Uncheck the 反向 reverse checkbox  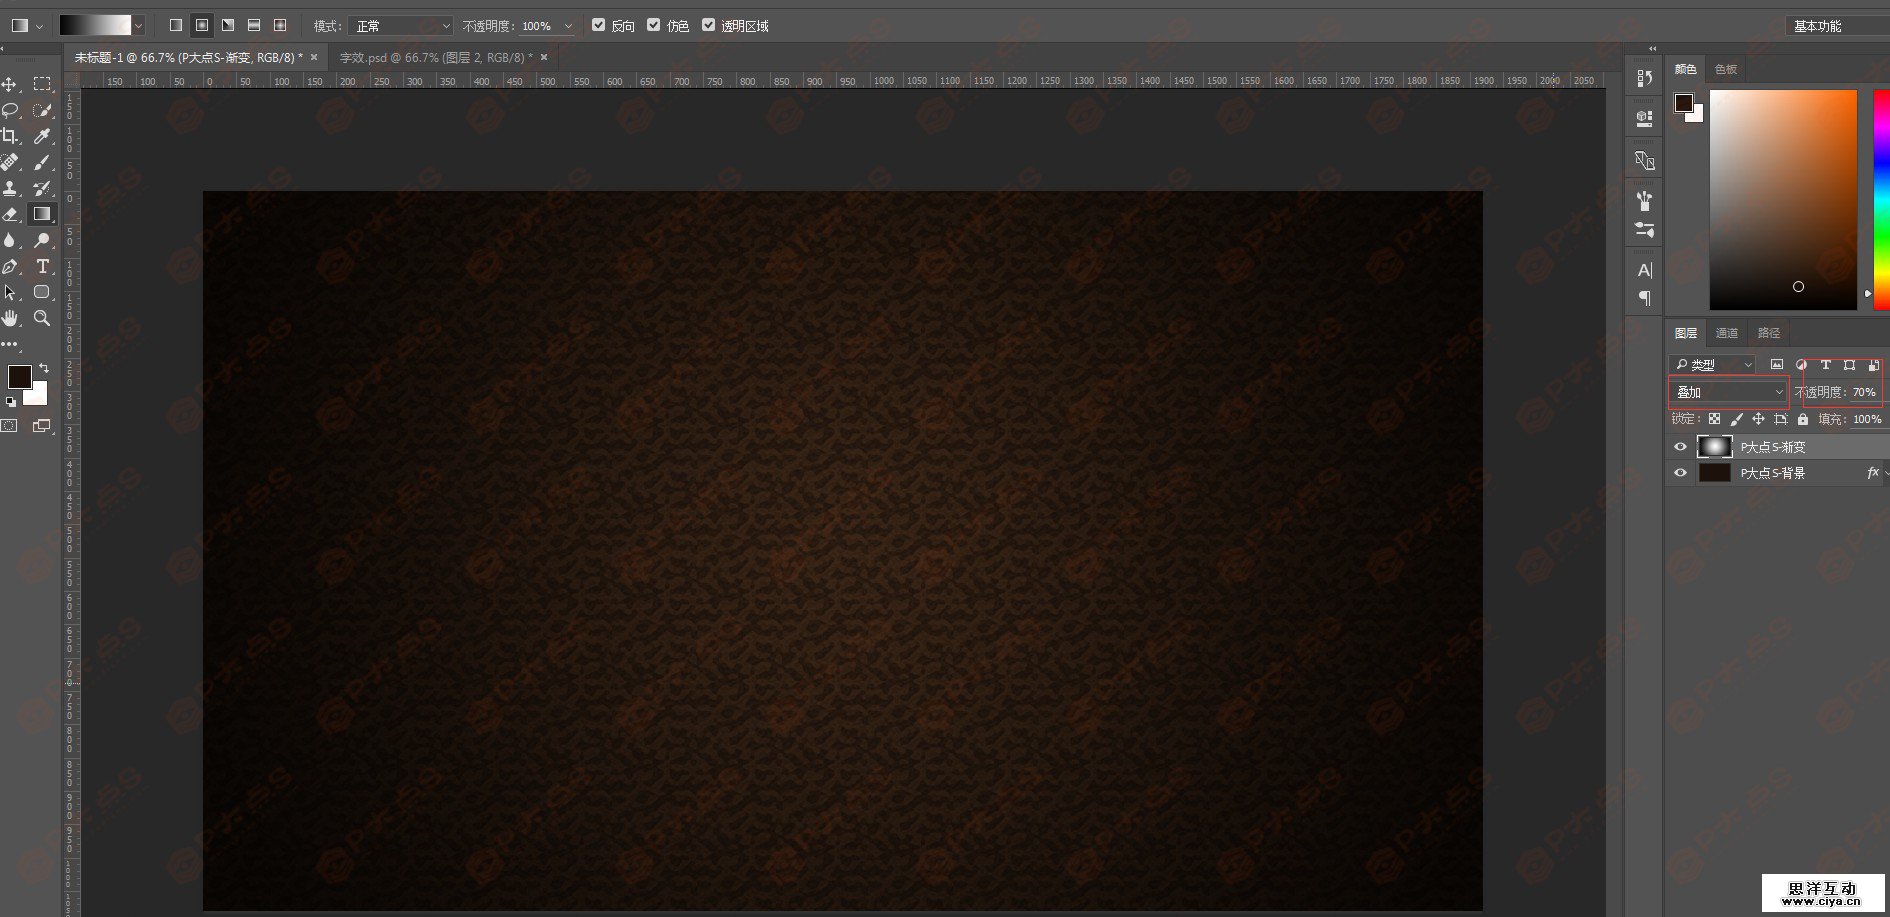[x=598, y=25]
